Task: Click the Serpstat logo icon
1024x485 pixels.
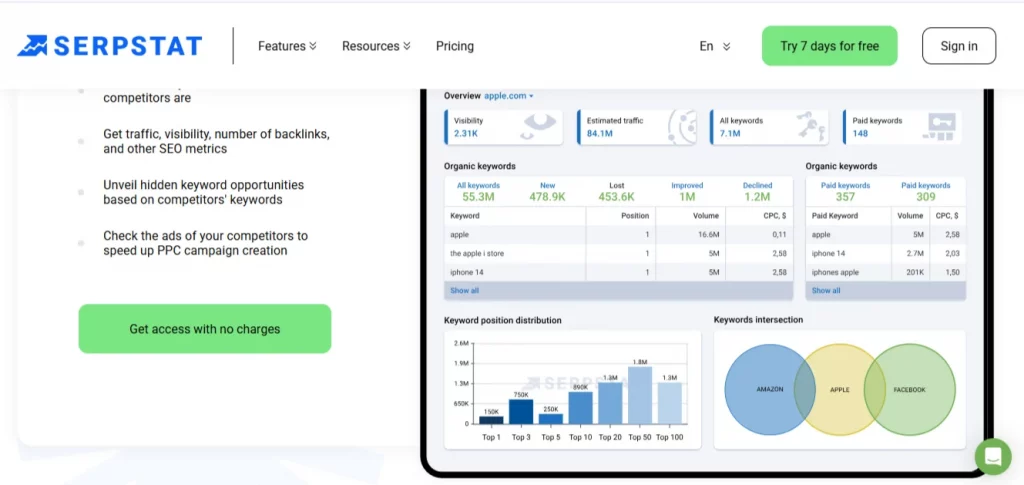Action: tap(32, 46)
